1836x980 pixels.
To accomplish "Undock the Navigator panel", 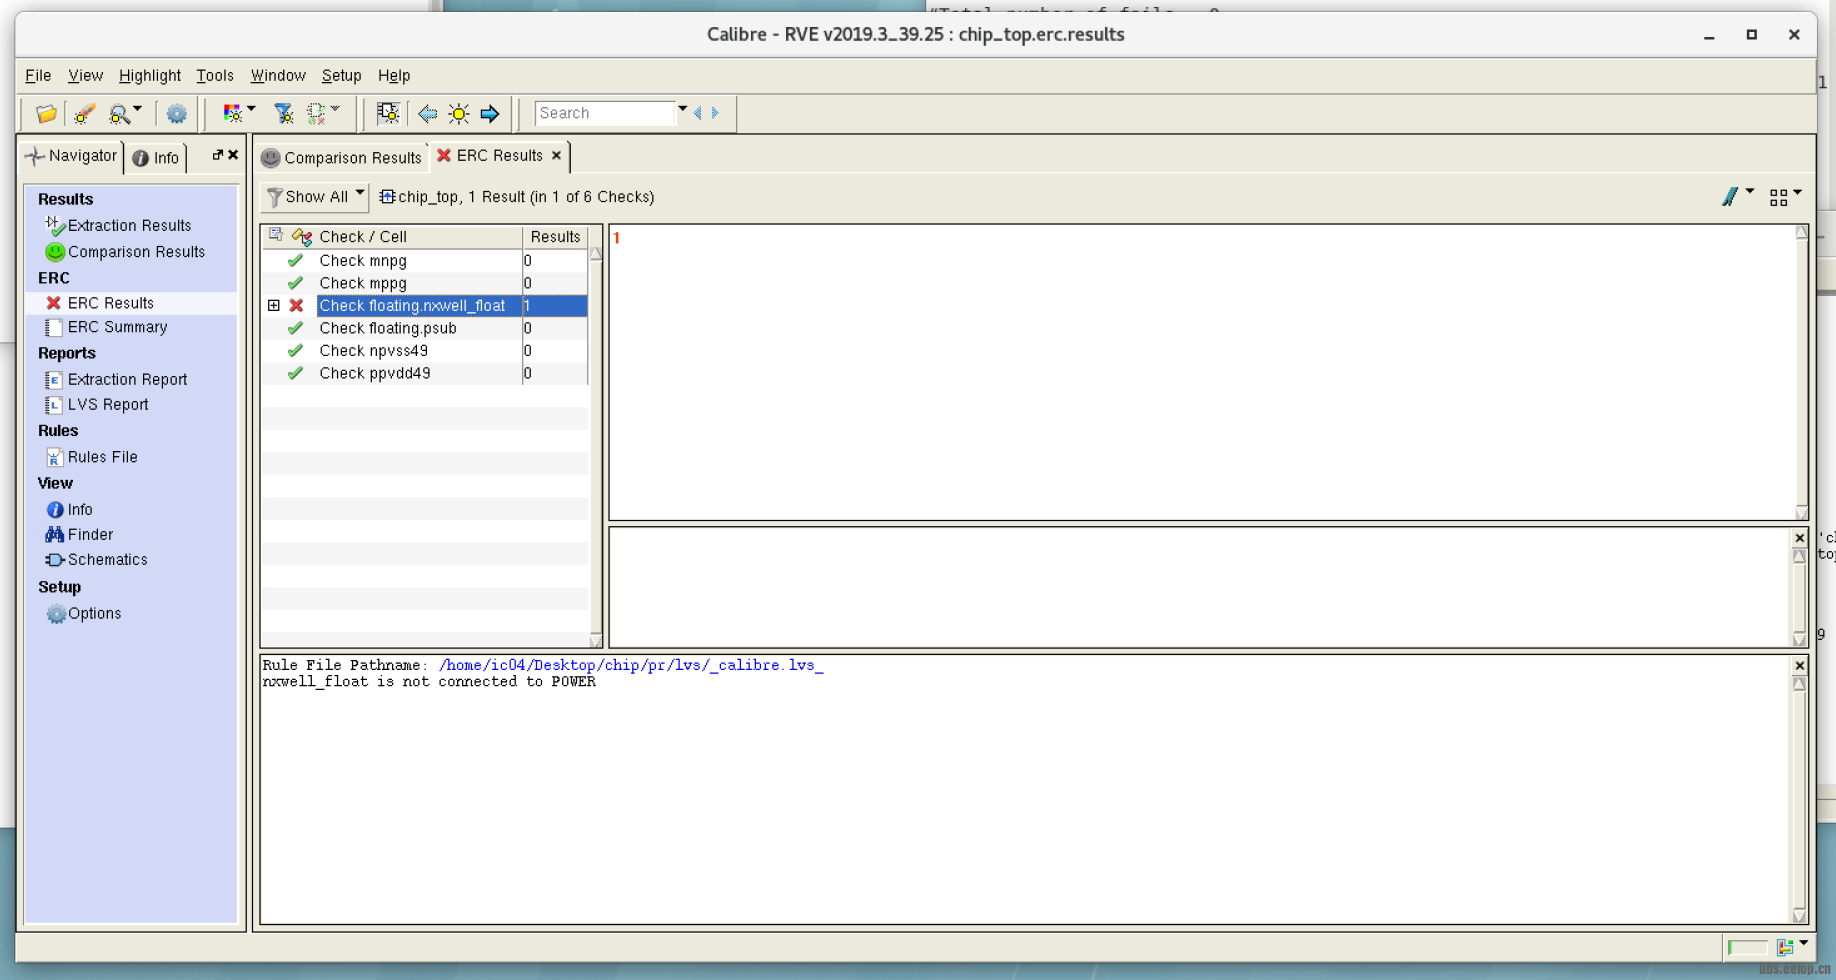I will point(217,155).
